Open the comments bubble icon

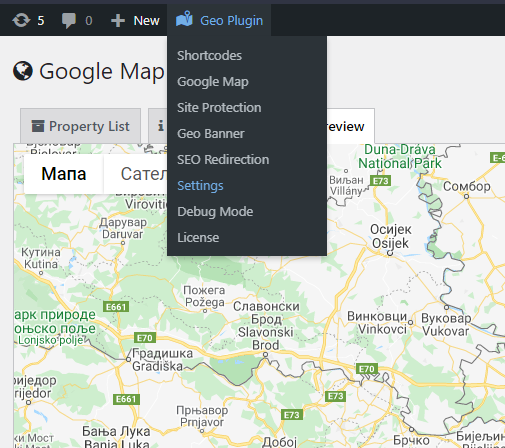[69, 21]
